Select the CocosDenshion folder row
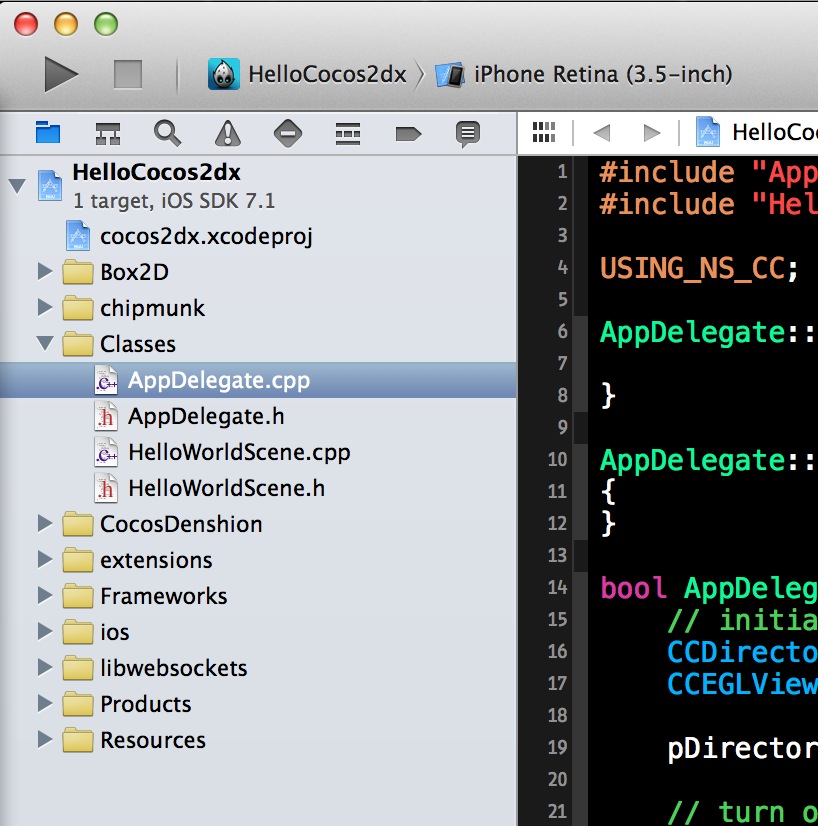 [x=258, y=524]
